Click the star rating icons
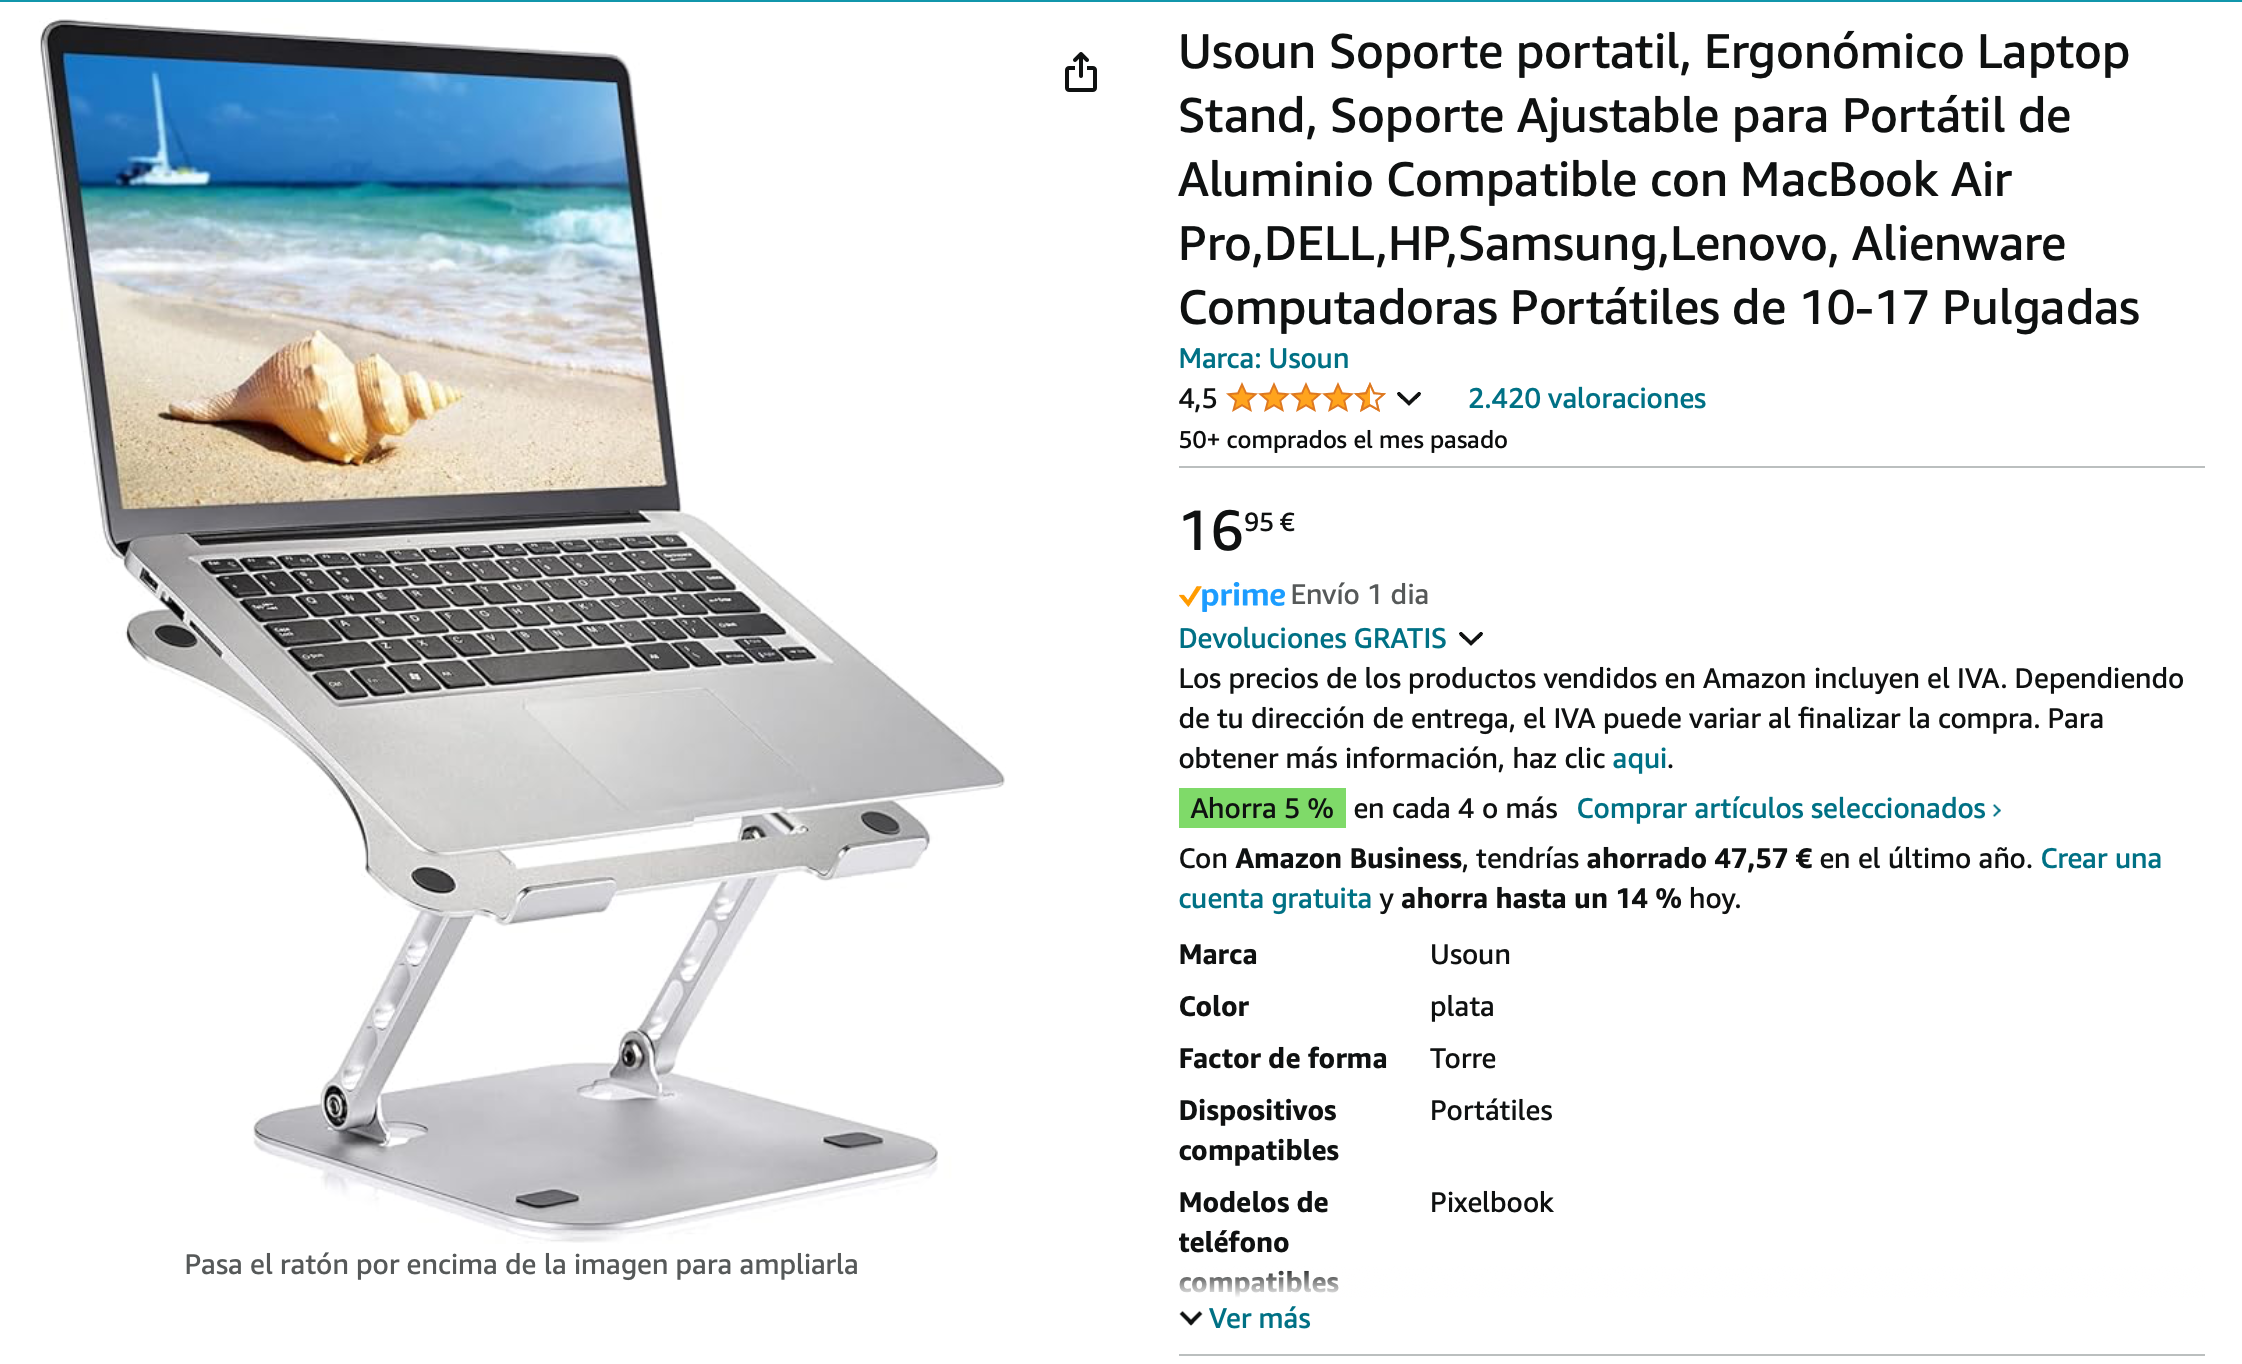 (x=1305, y=398)
